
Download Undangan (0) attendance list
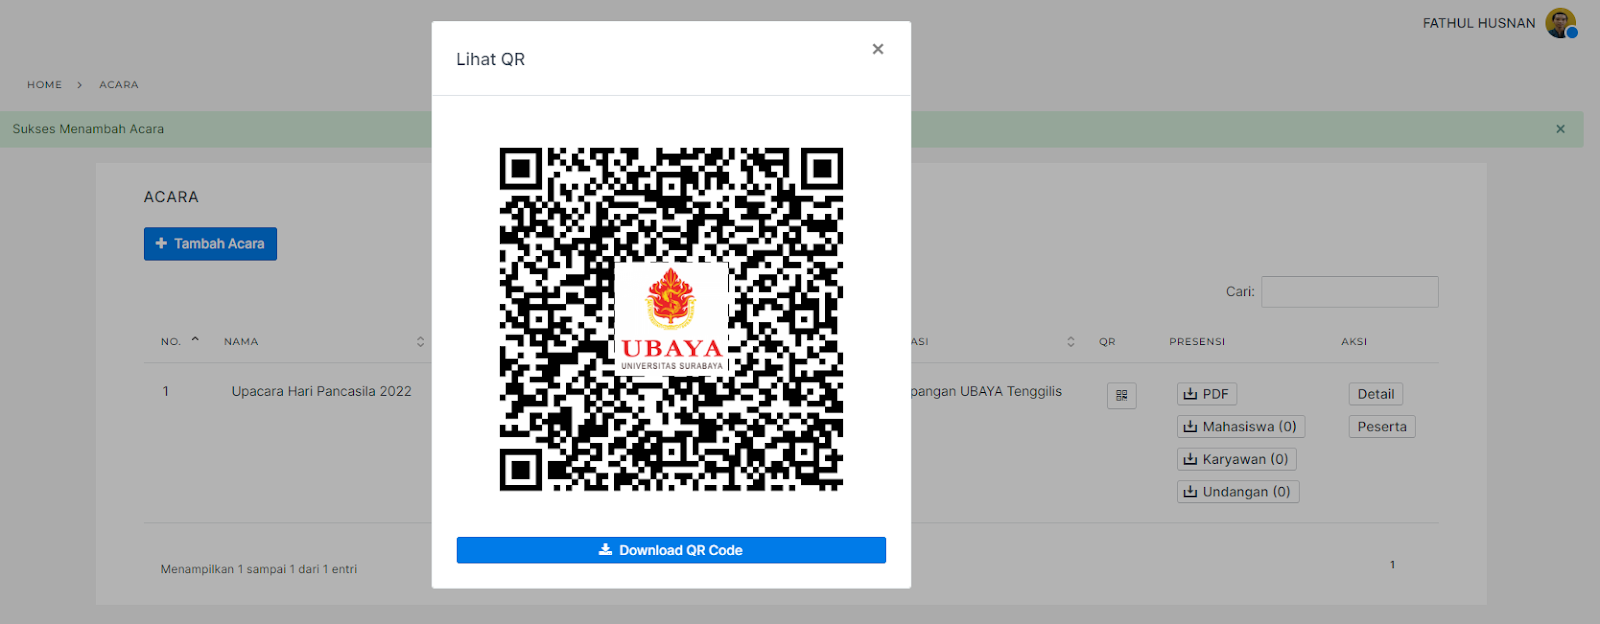click(1237, 492)
